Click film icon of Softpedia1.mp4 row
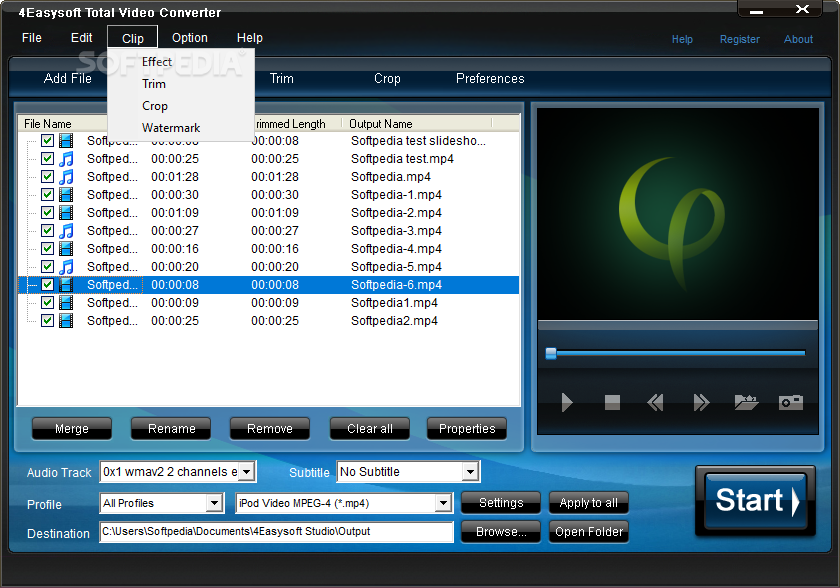Image resolution: width=840 pixels, height=588 pixels. (x=66, y=303)
